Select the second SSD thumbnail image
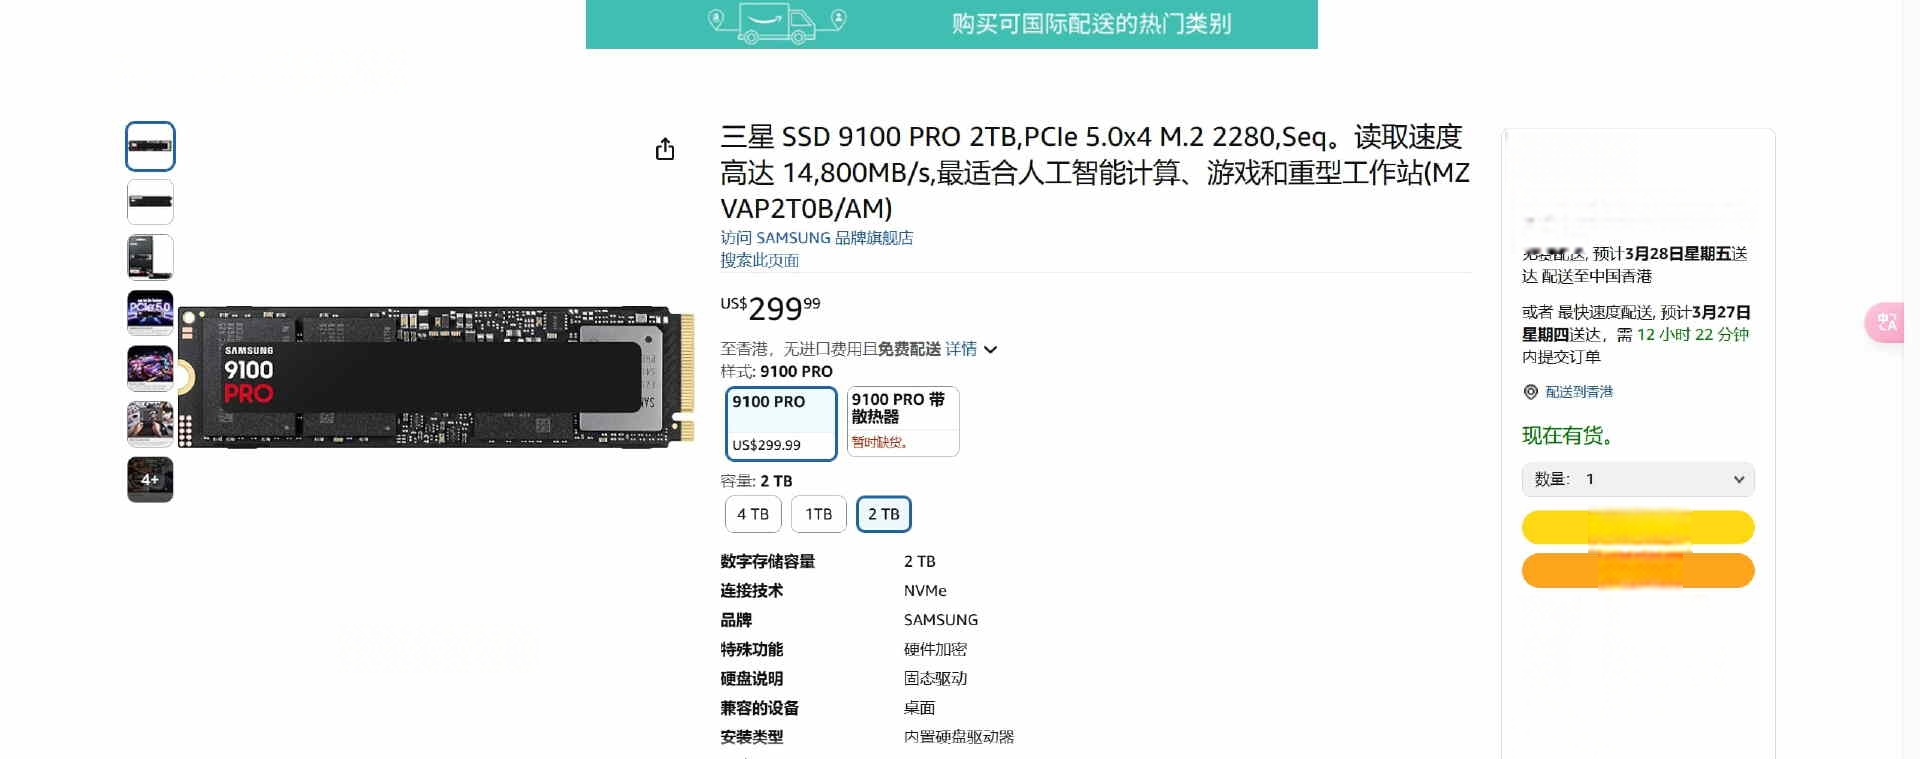Screen dimensions: 1920x759 [x=150, y=202]
